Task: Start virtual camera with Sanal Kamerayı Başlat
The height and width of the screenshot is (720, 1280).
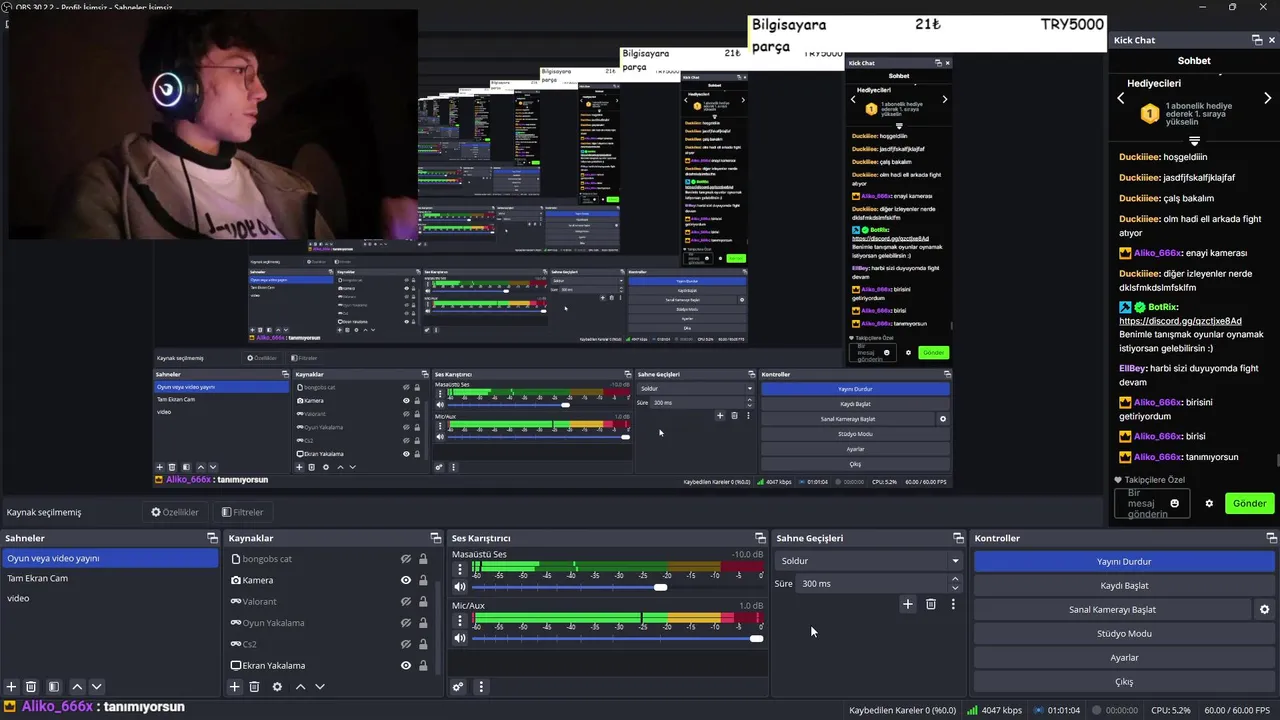Action: pyautogui.click(x=1112, y=609)
